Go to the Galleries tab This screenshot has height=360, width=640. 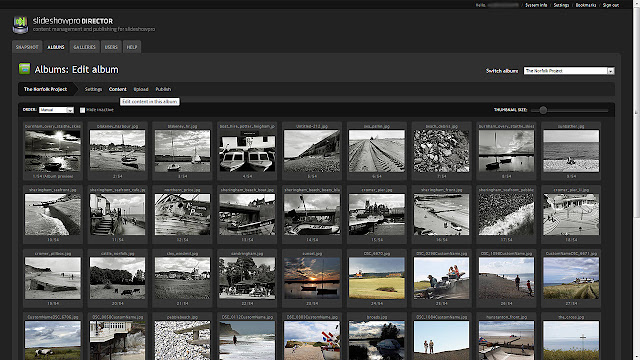[84, 47]
